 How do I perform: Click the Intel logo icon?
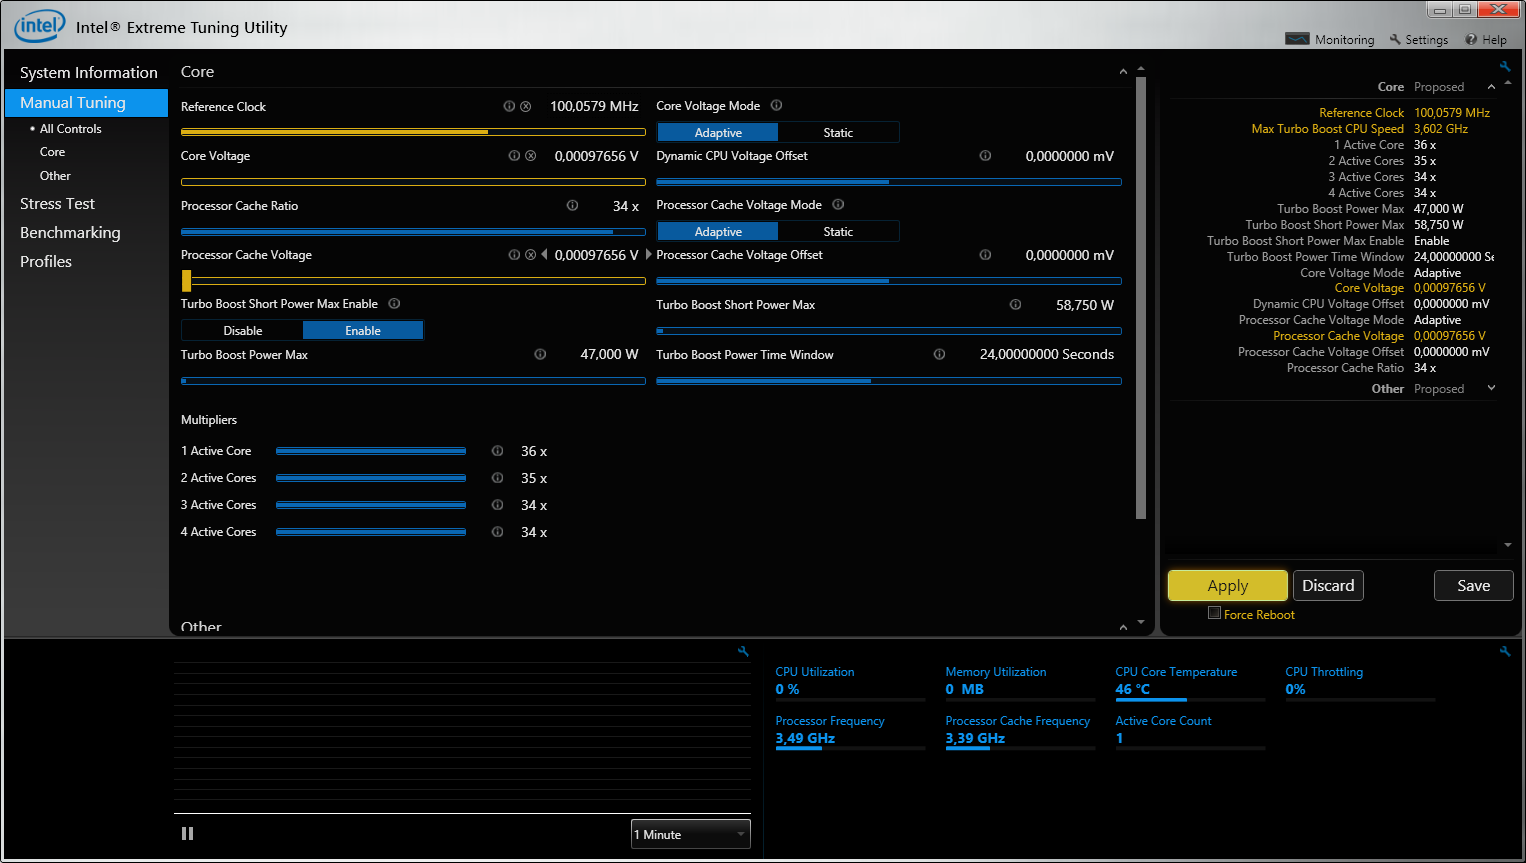39,26
